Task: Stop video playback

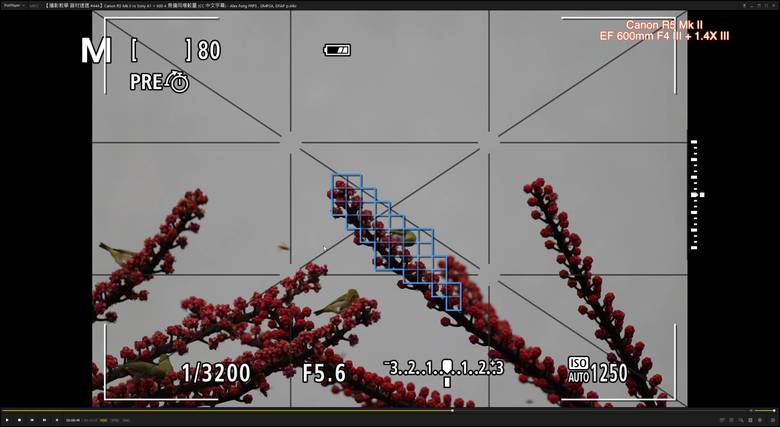Action: (19, 420)
